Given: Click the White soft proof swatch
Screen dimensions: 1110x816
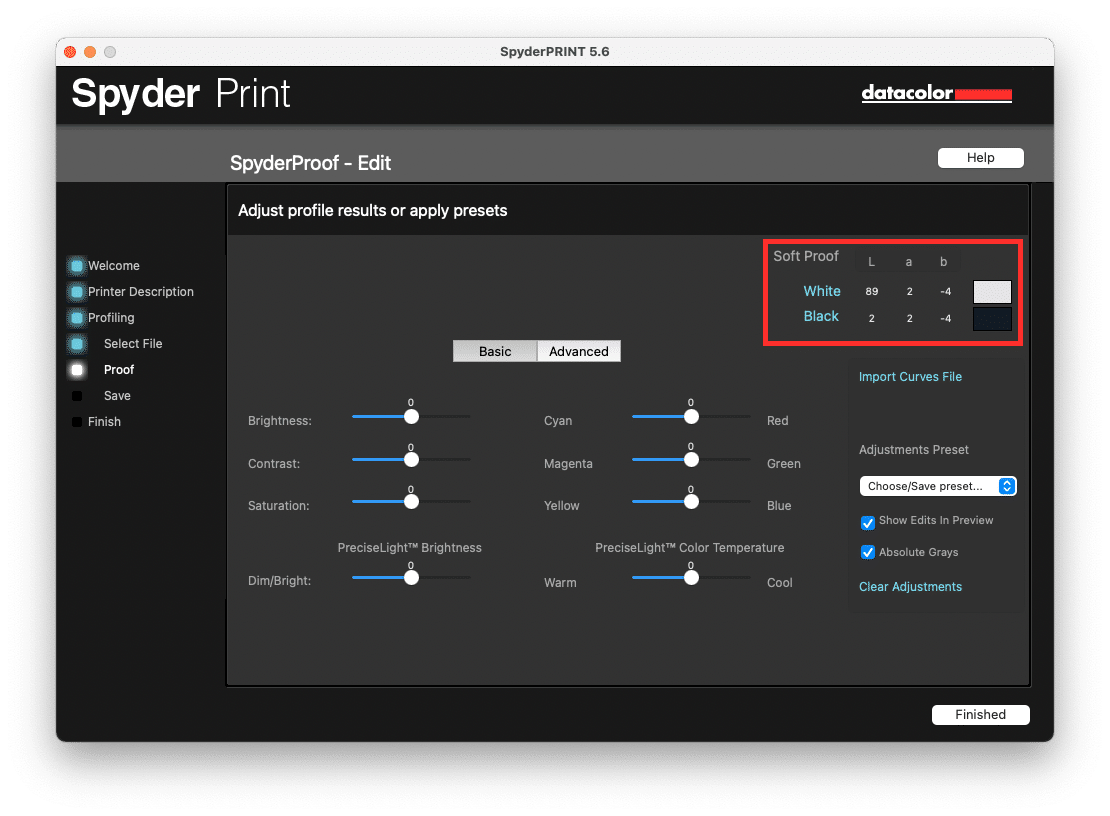Looking at the screenshot, I should pos(991,291).
